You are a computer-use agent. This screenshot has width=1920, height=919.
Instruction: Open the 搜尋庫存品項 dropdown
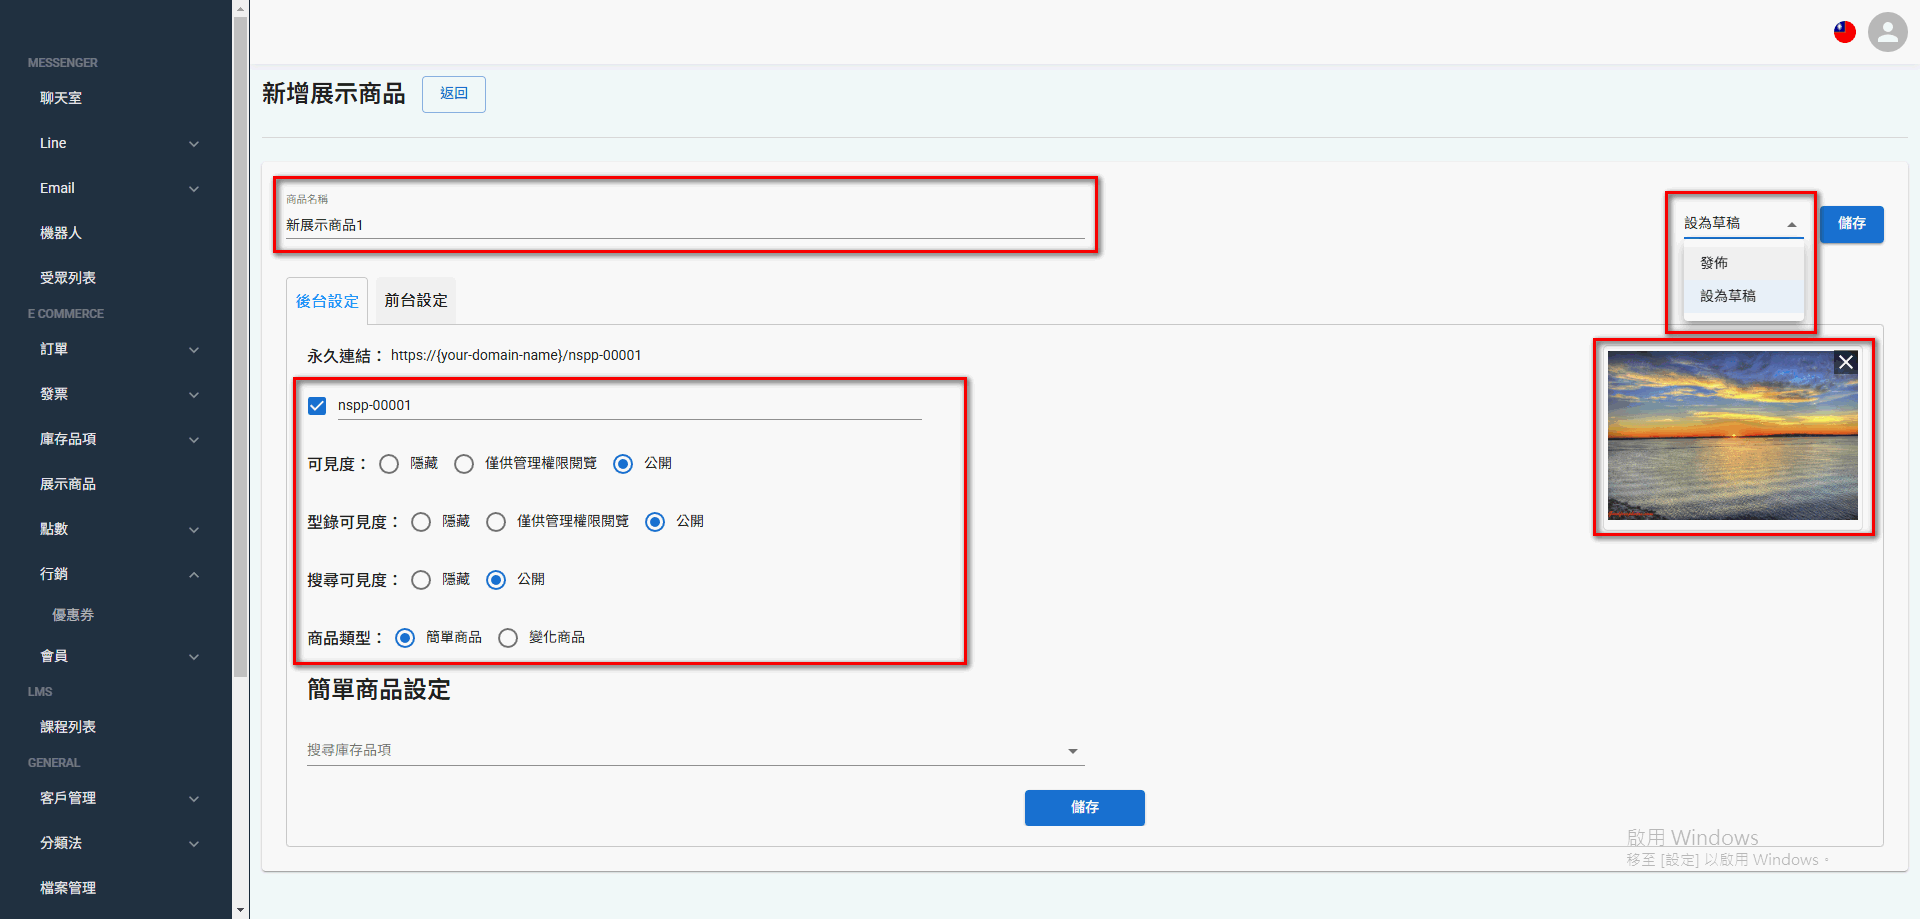(x=696, y=750)
